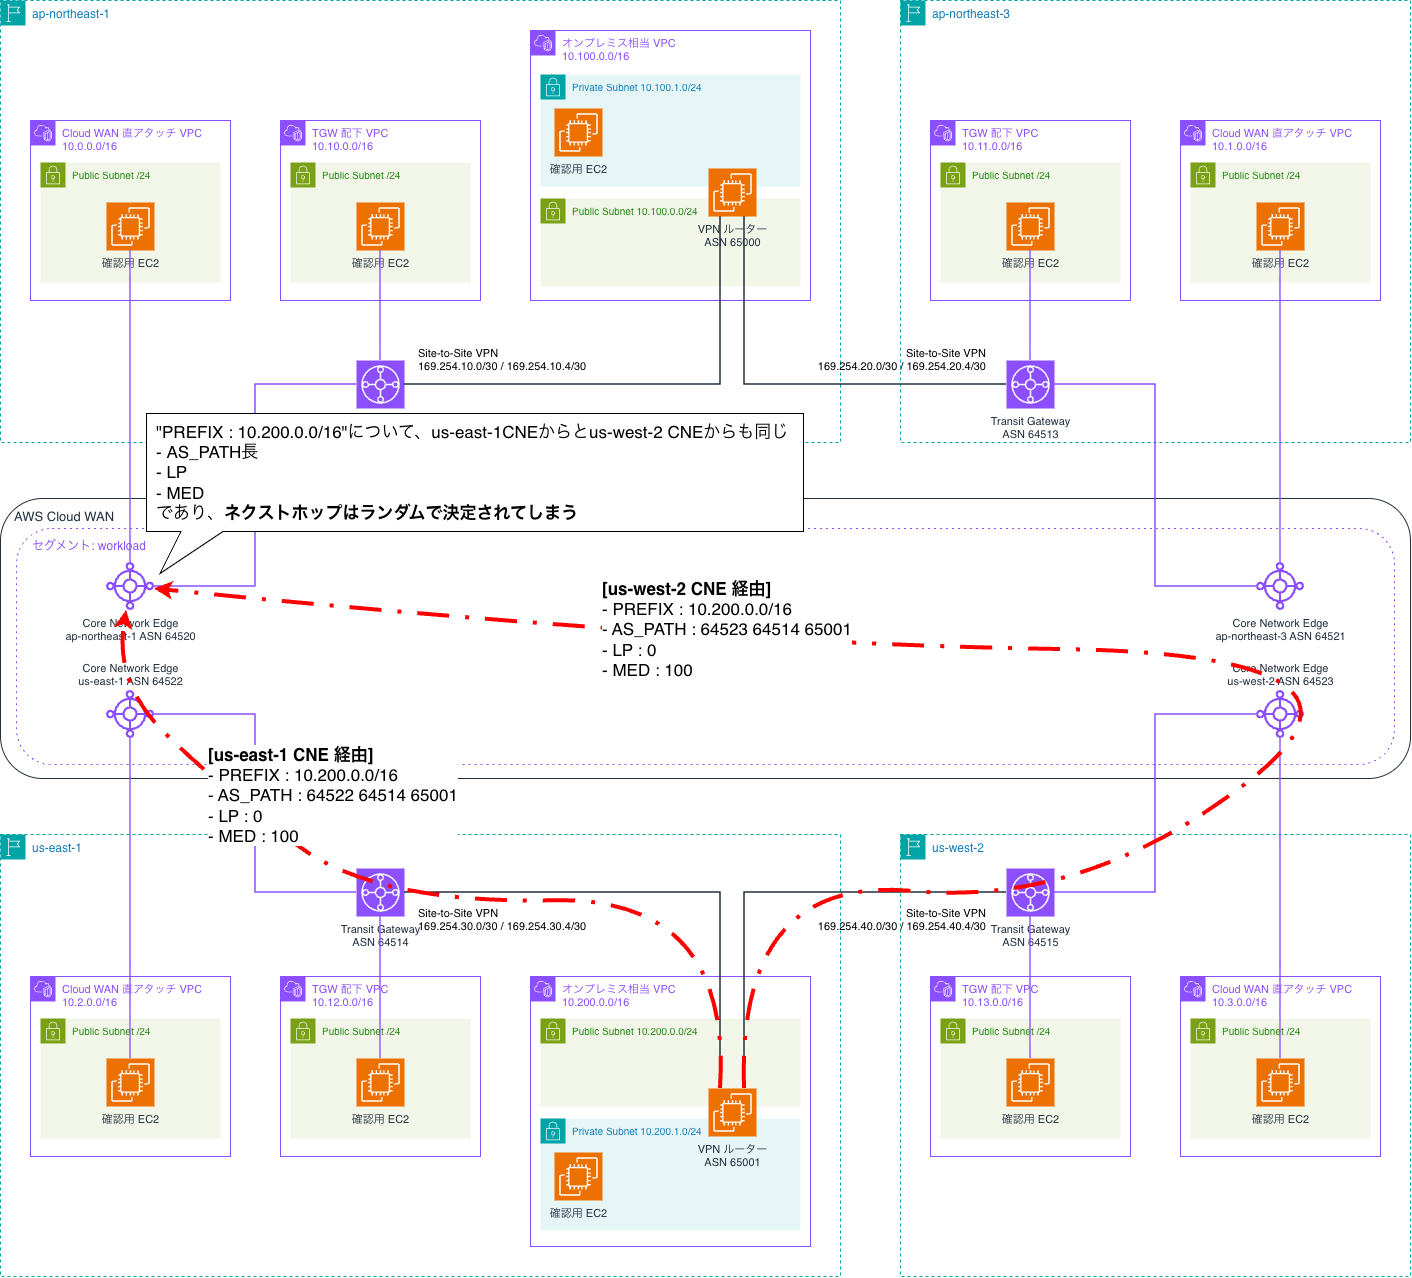
Task: Select Core Network Edge us-west-2 ASN 64523 icon
Action: (1280, 714)
